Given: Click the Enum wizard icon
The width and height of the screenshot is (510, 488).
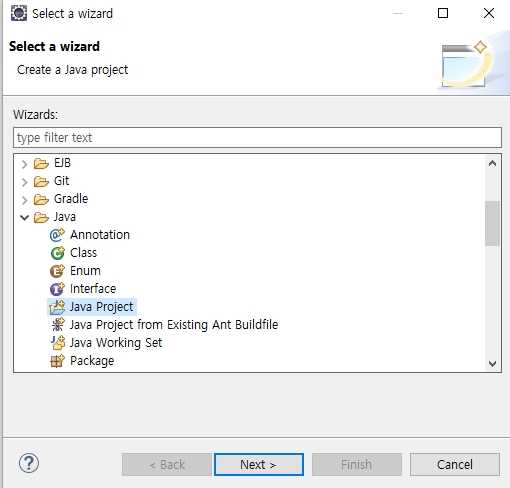Looking at the screenshot, I should point(57,271).
